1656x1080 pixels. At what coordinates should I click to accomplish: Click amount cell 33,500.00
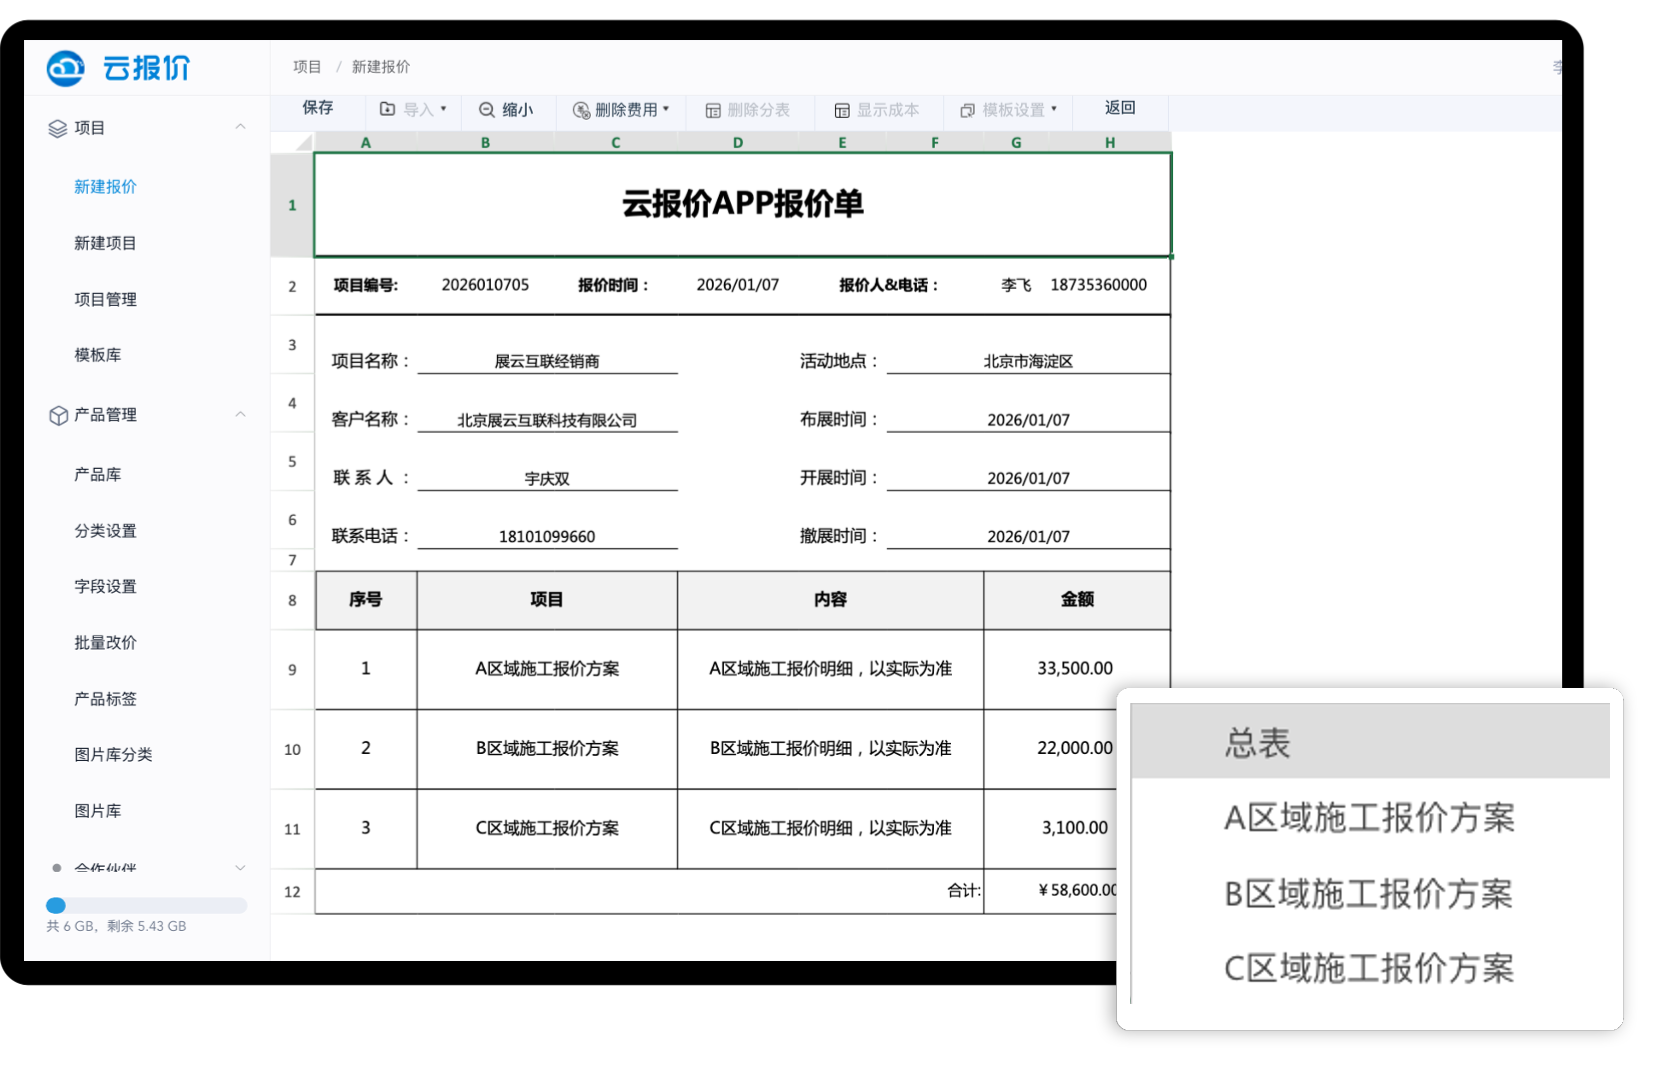[1075, 669]
